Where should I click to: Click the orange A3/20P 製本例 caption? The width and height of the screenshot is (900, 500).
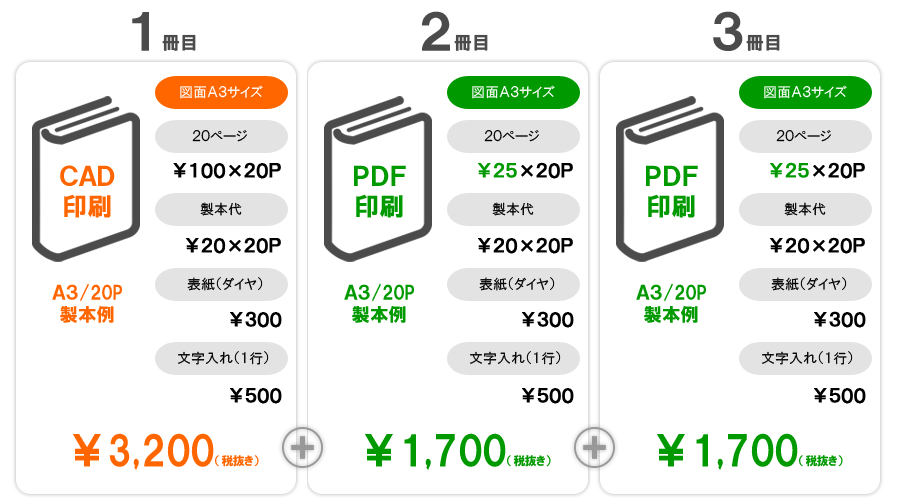[x=87, y=304]
